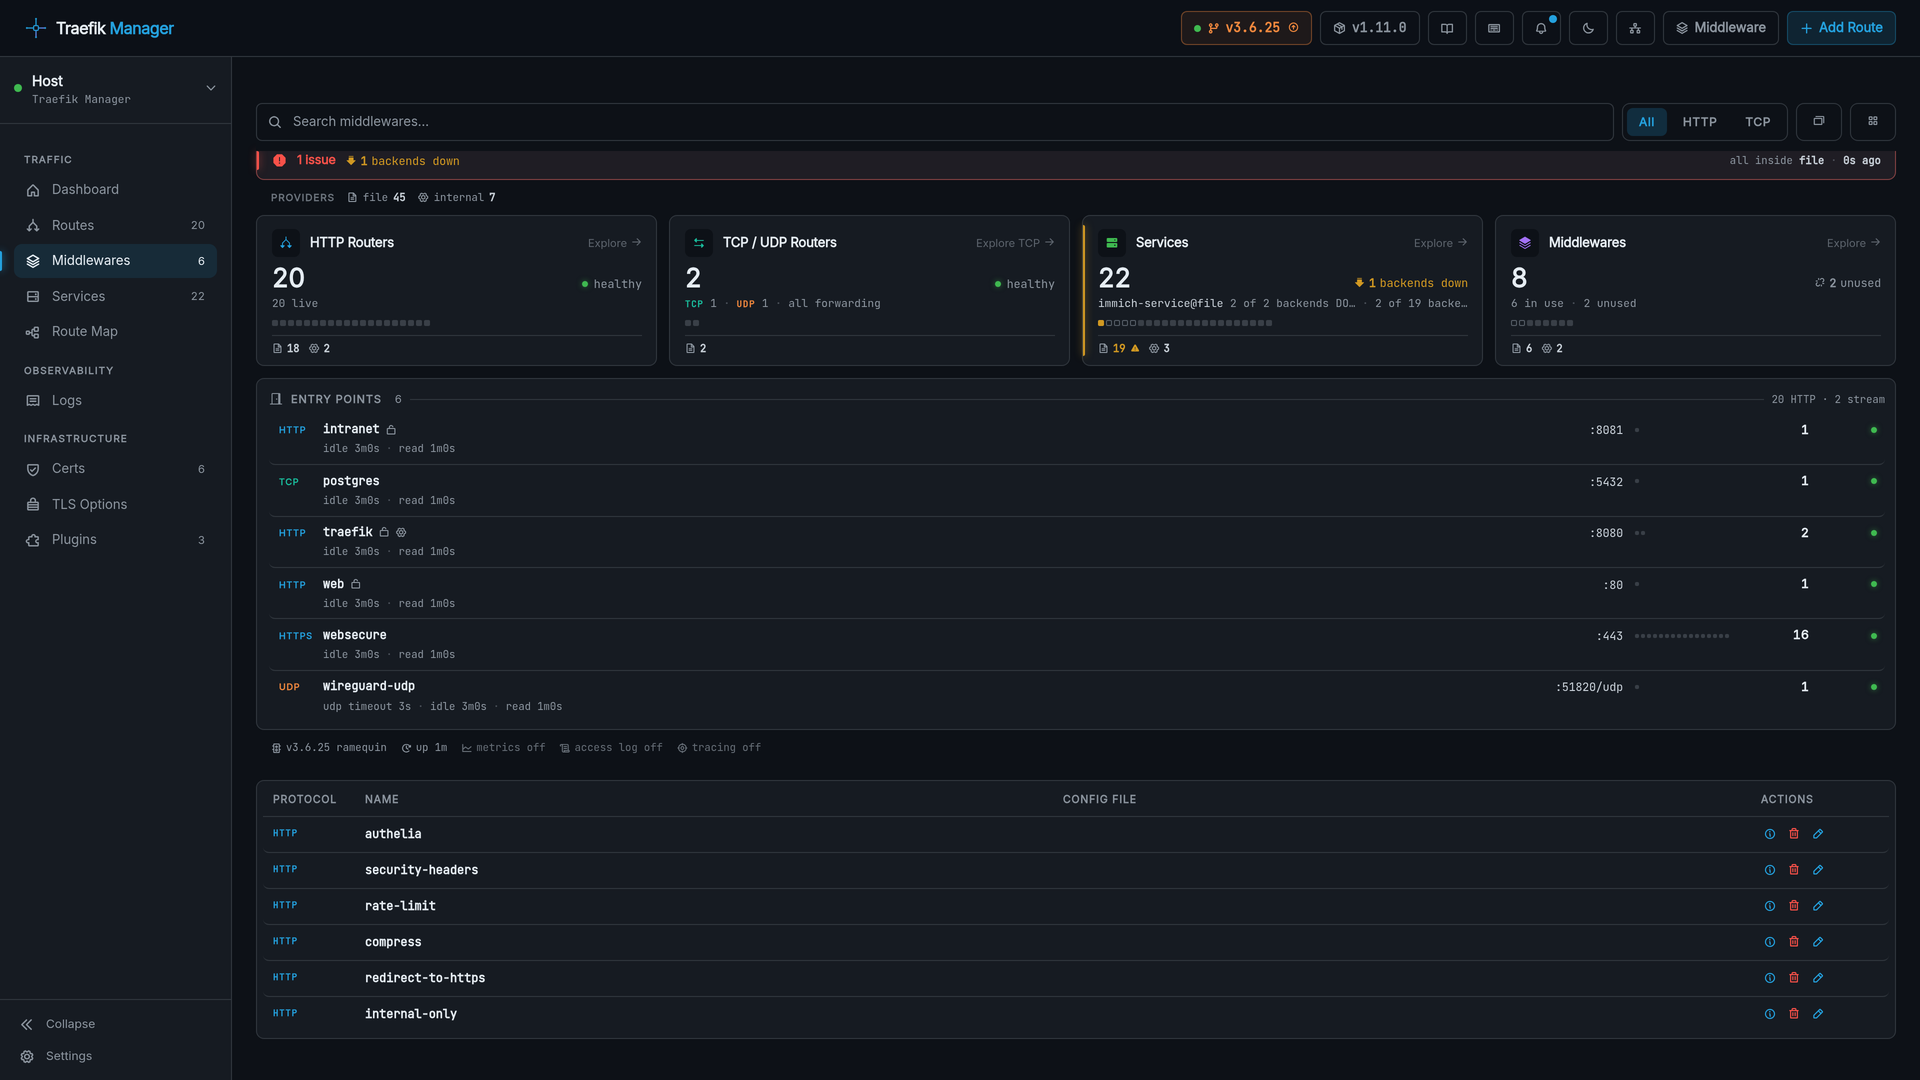Image resolution: width=1920 pixels, height=1080 pixels.
Task: Collapse the sidebar
Action: (58, 1024)
